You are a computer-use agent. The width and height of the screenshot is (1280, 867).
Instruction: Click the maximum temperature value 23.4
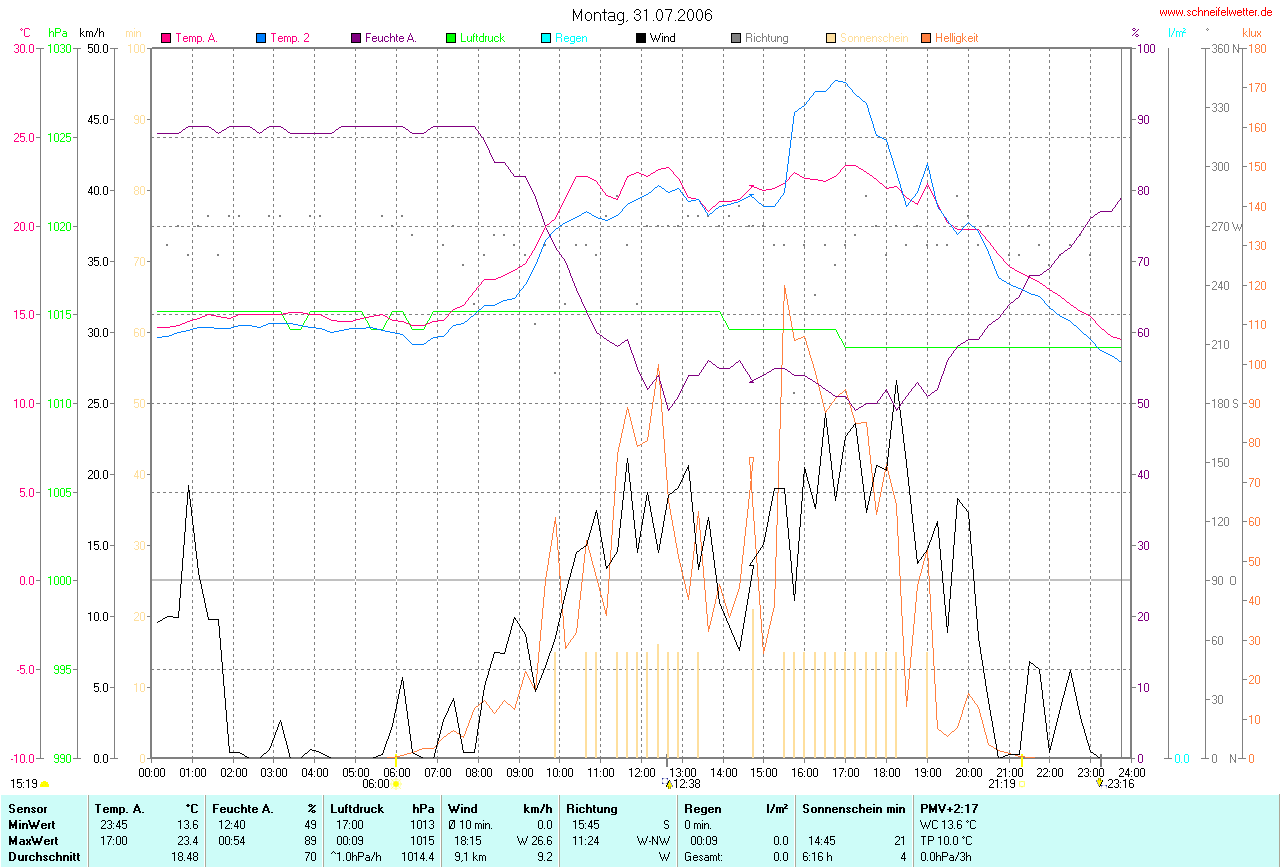coord(189,841)
